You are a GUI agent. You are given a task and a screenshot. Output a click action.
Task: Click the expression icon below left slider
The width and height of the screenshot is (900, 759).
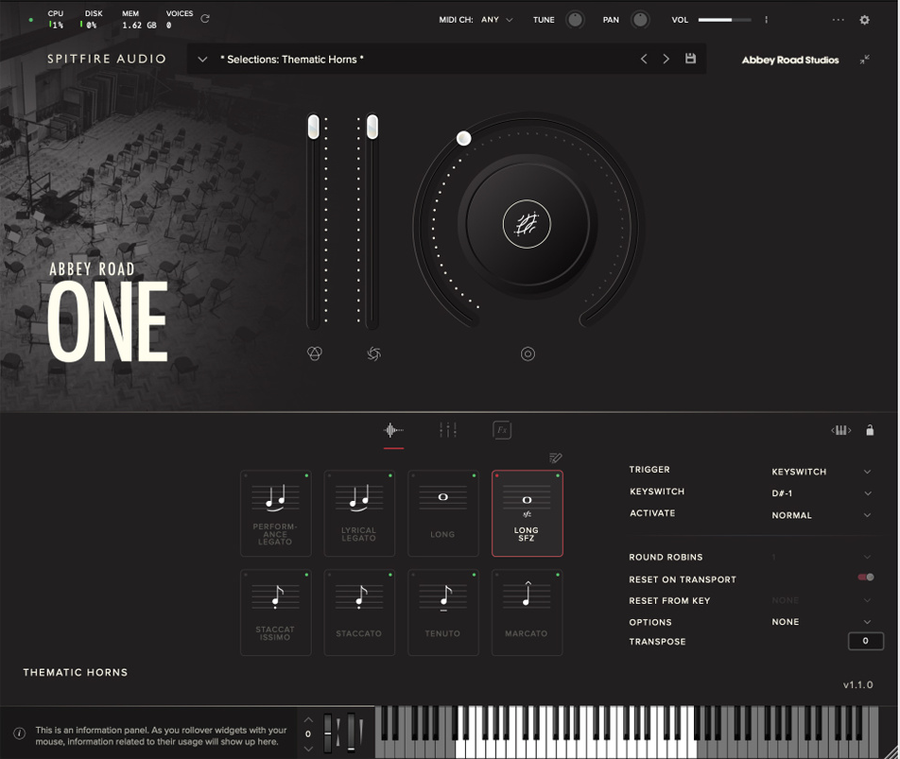coord(315,354)
